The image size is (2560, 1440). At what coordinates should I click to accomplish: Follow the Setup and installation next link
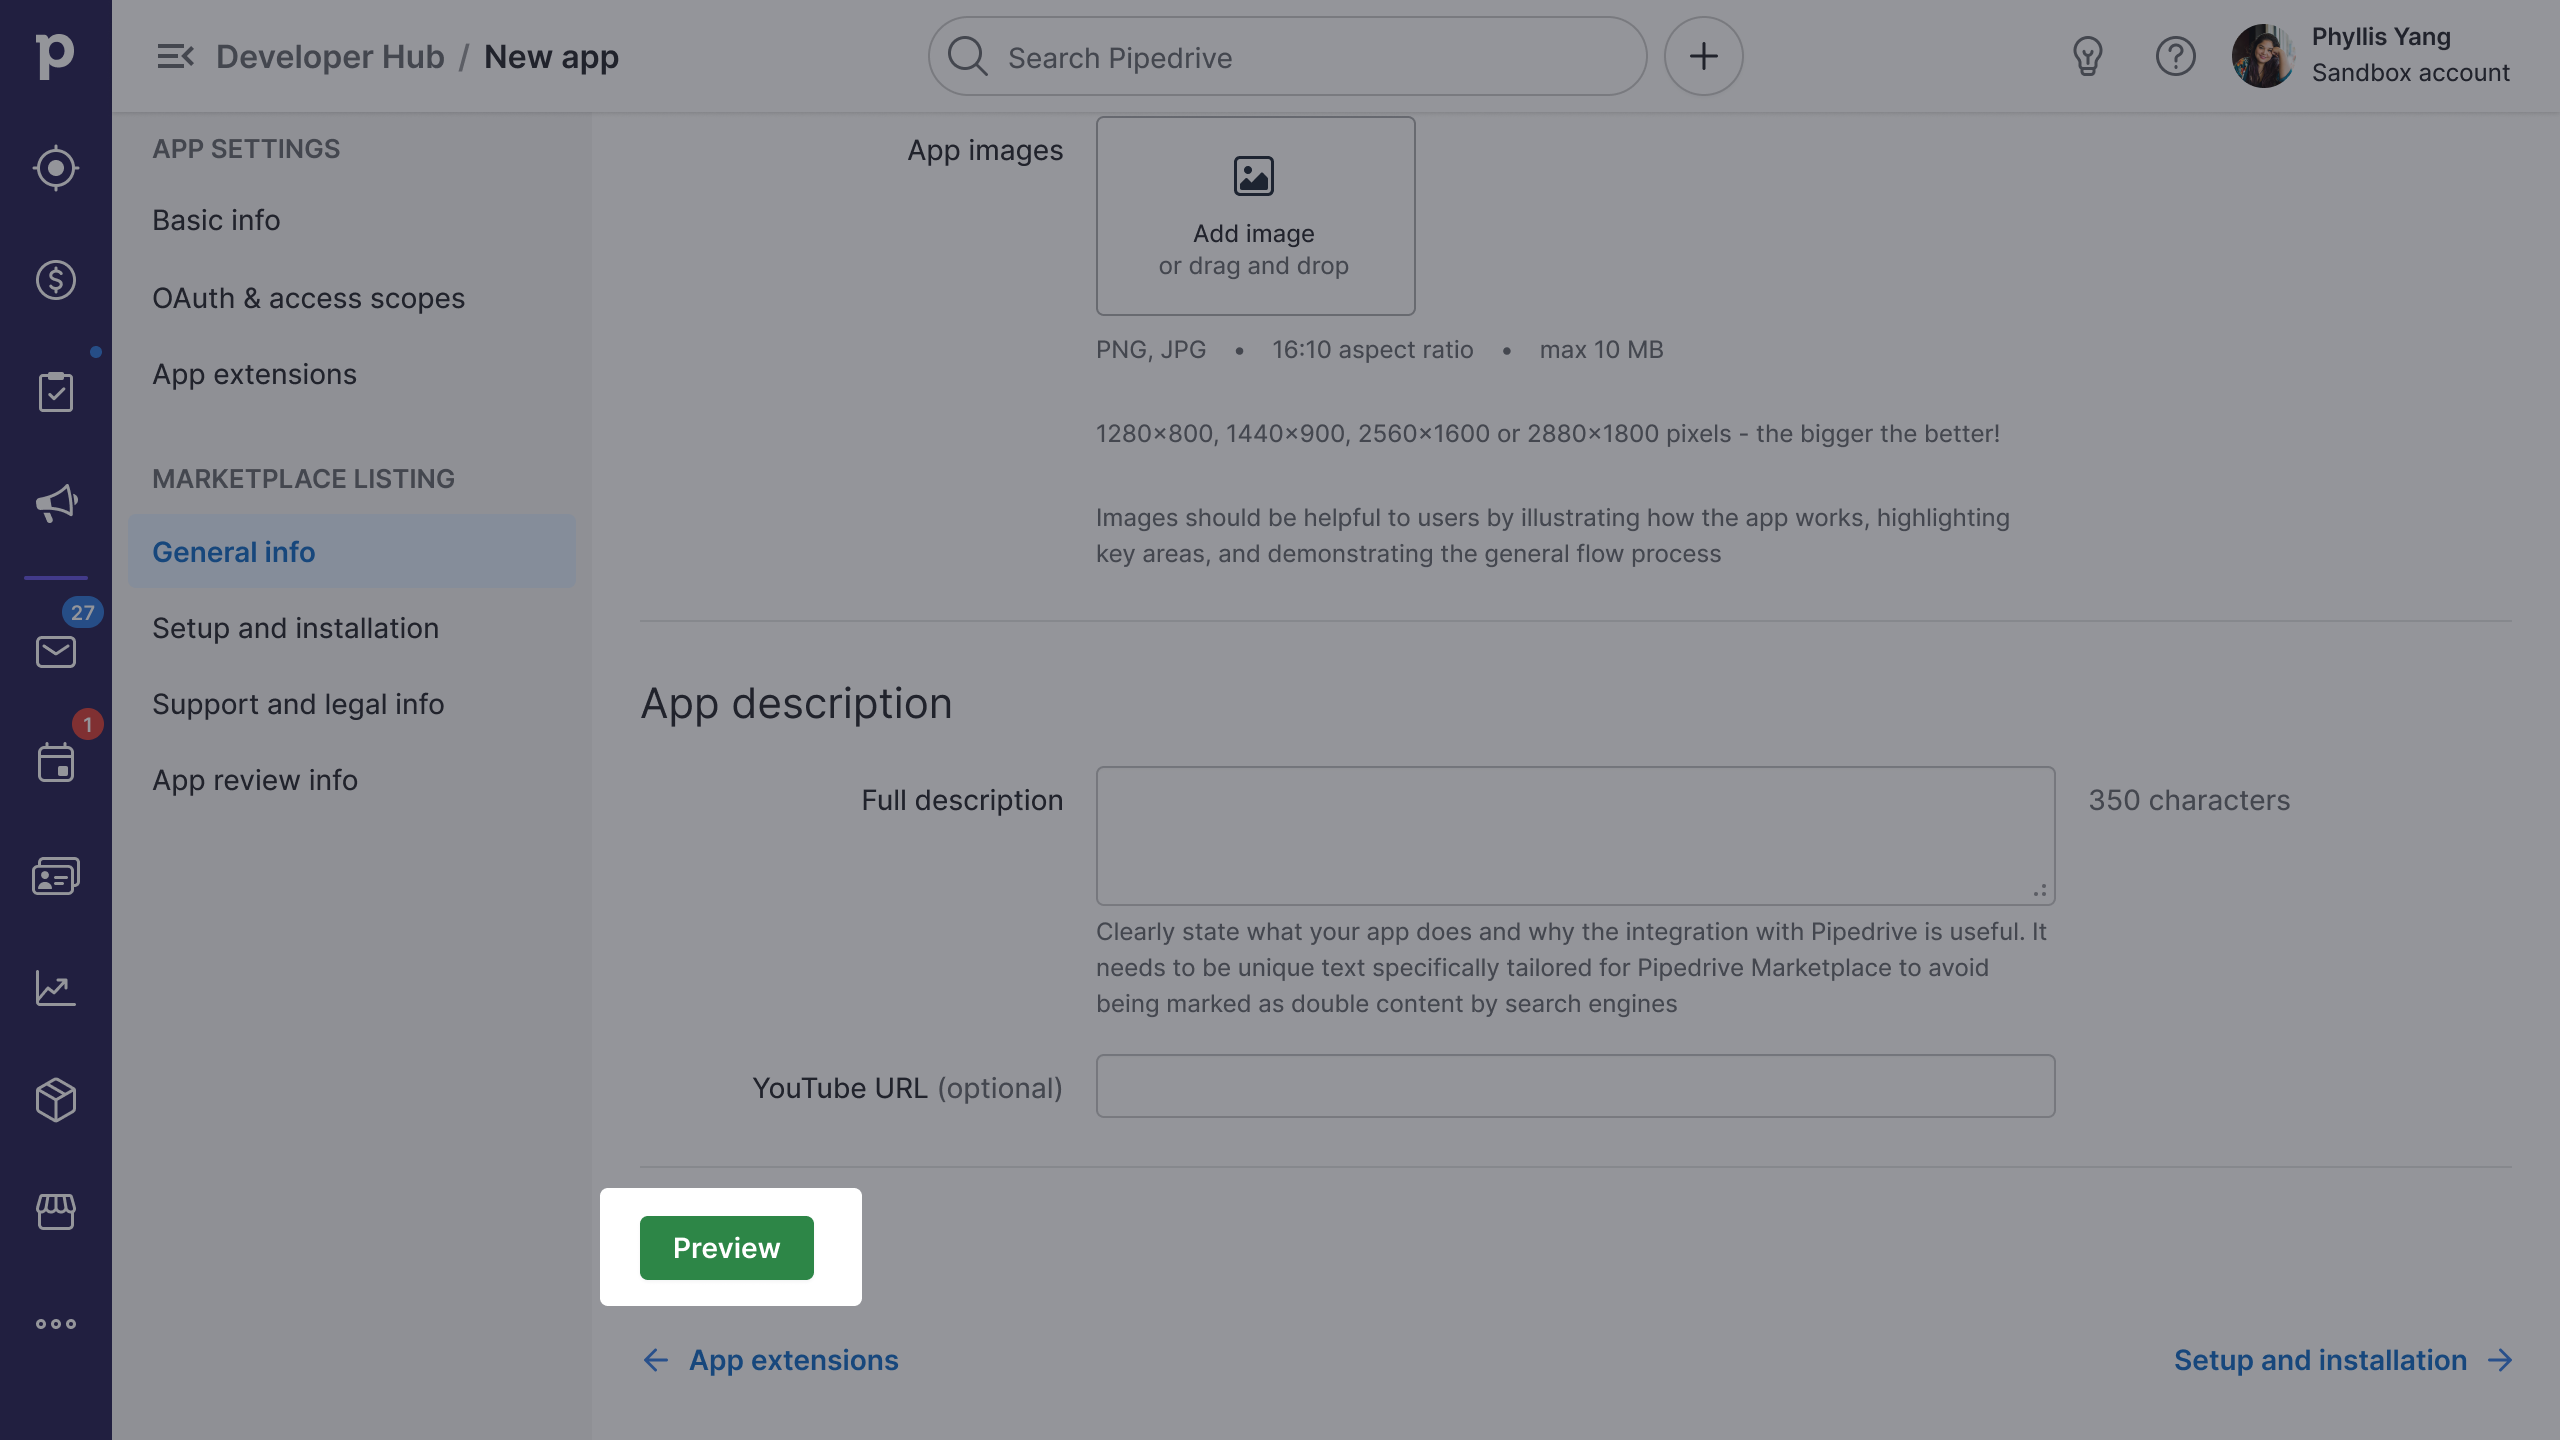pos(2340,1360)
